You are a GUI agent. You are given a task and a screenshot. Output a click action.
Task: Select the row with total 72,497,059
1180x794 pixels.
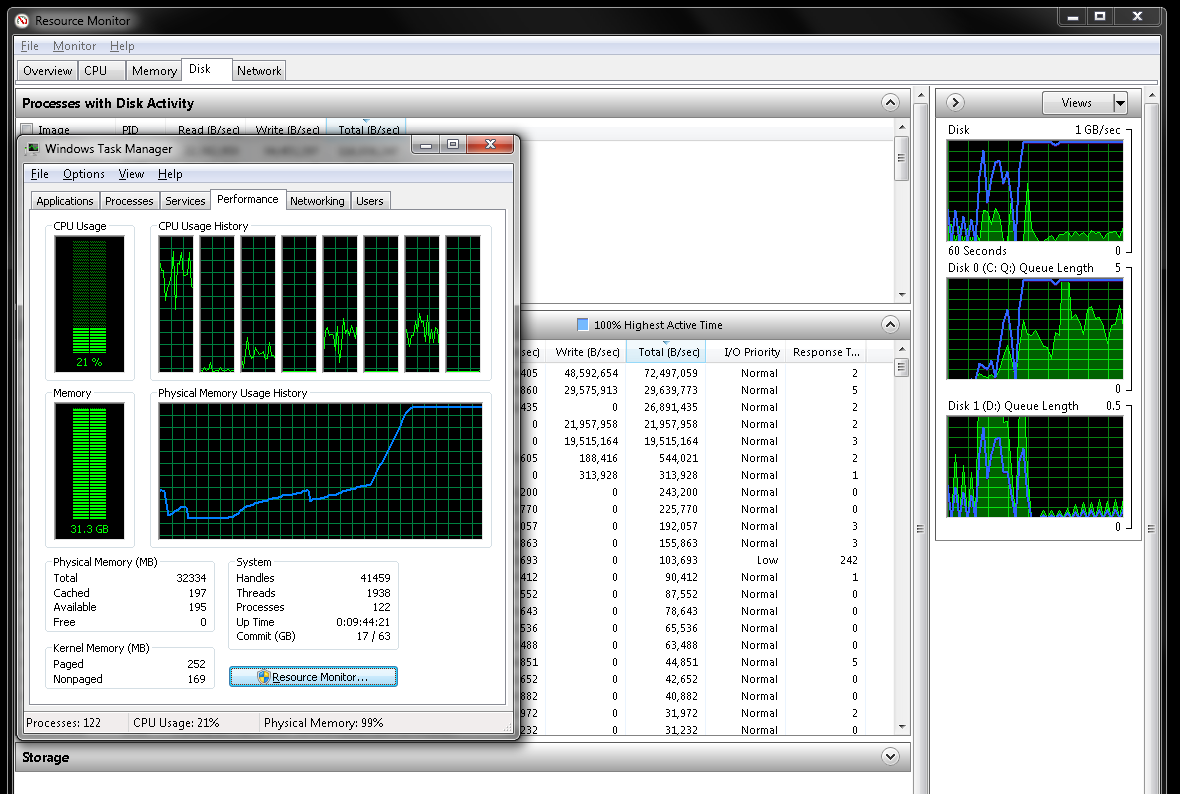(x=692, y=373)
